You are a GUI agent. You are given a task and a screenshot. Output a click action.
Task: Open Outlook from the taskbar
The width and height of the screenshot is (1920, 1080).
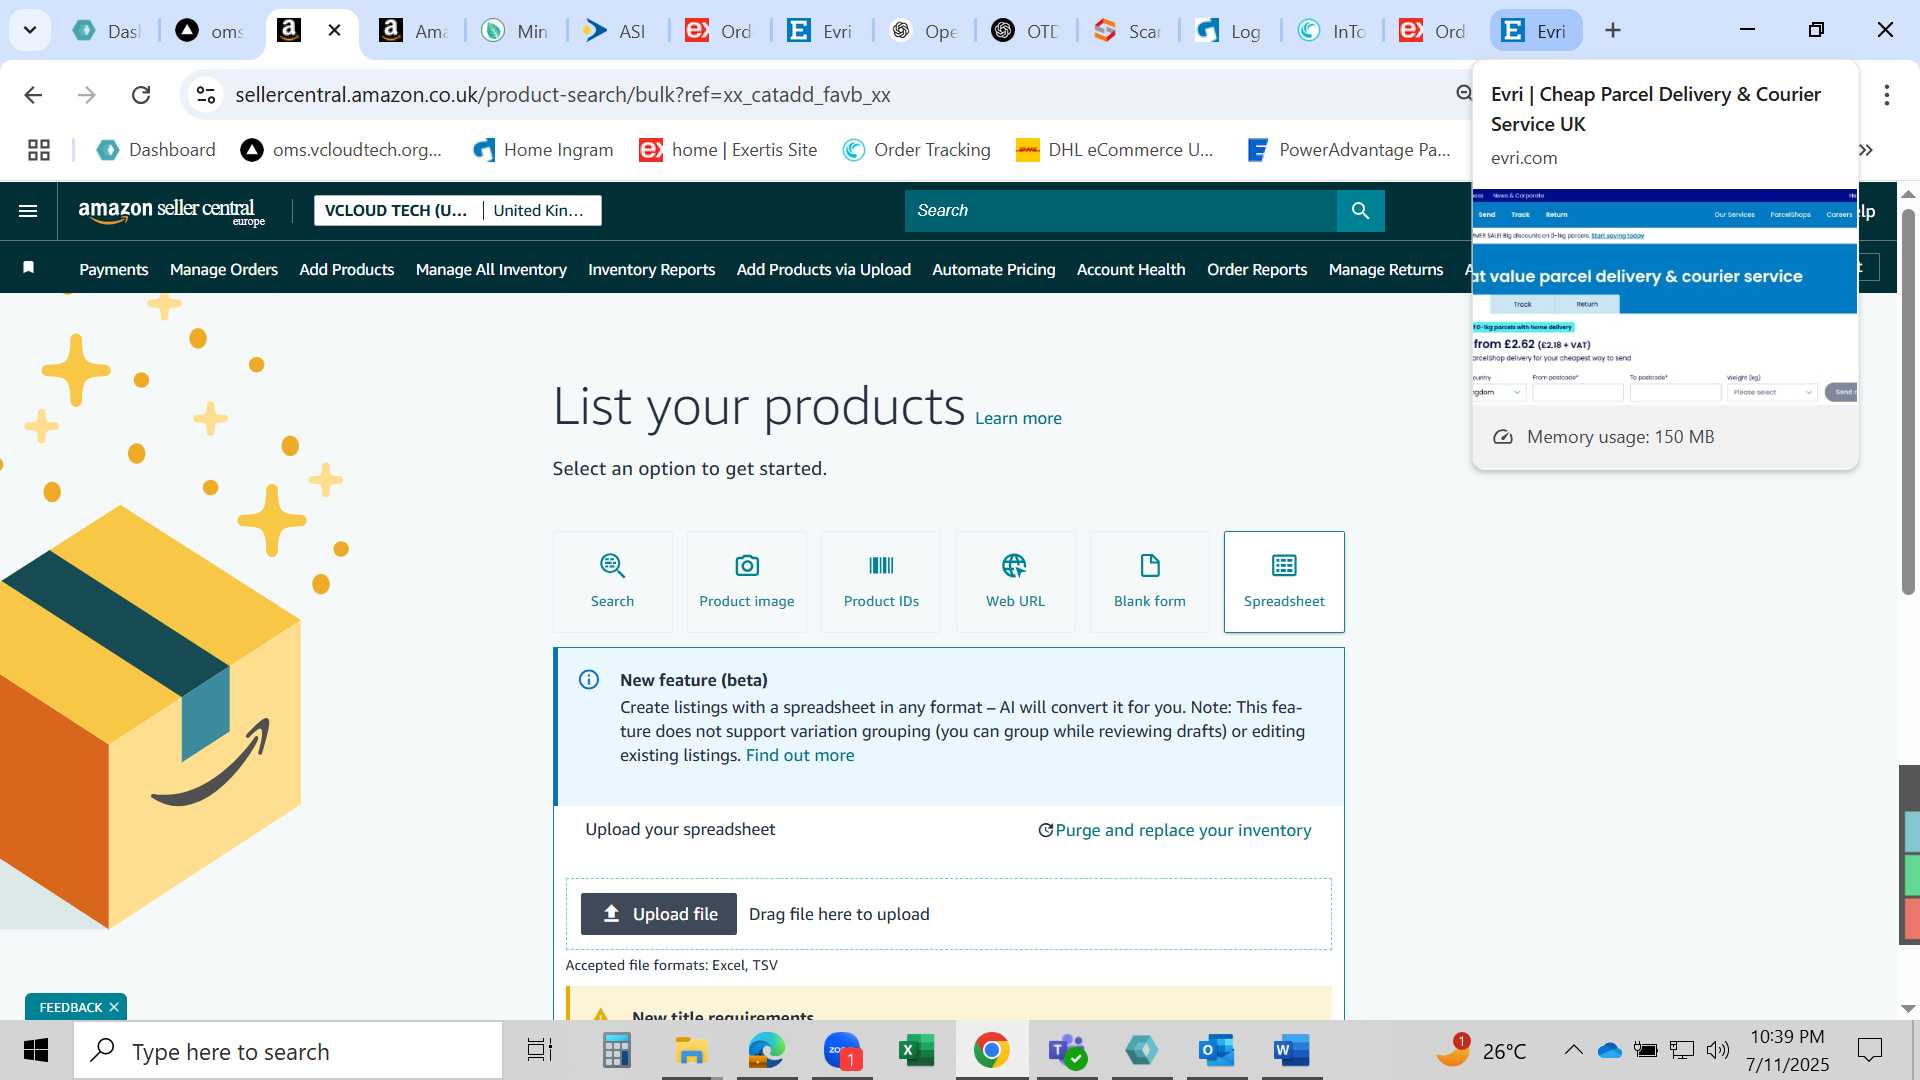(1216, 1050)
